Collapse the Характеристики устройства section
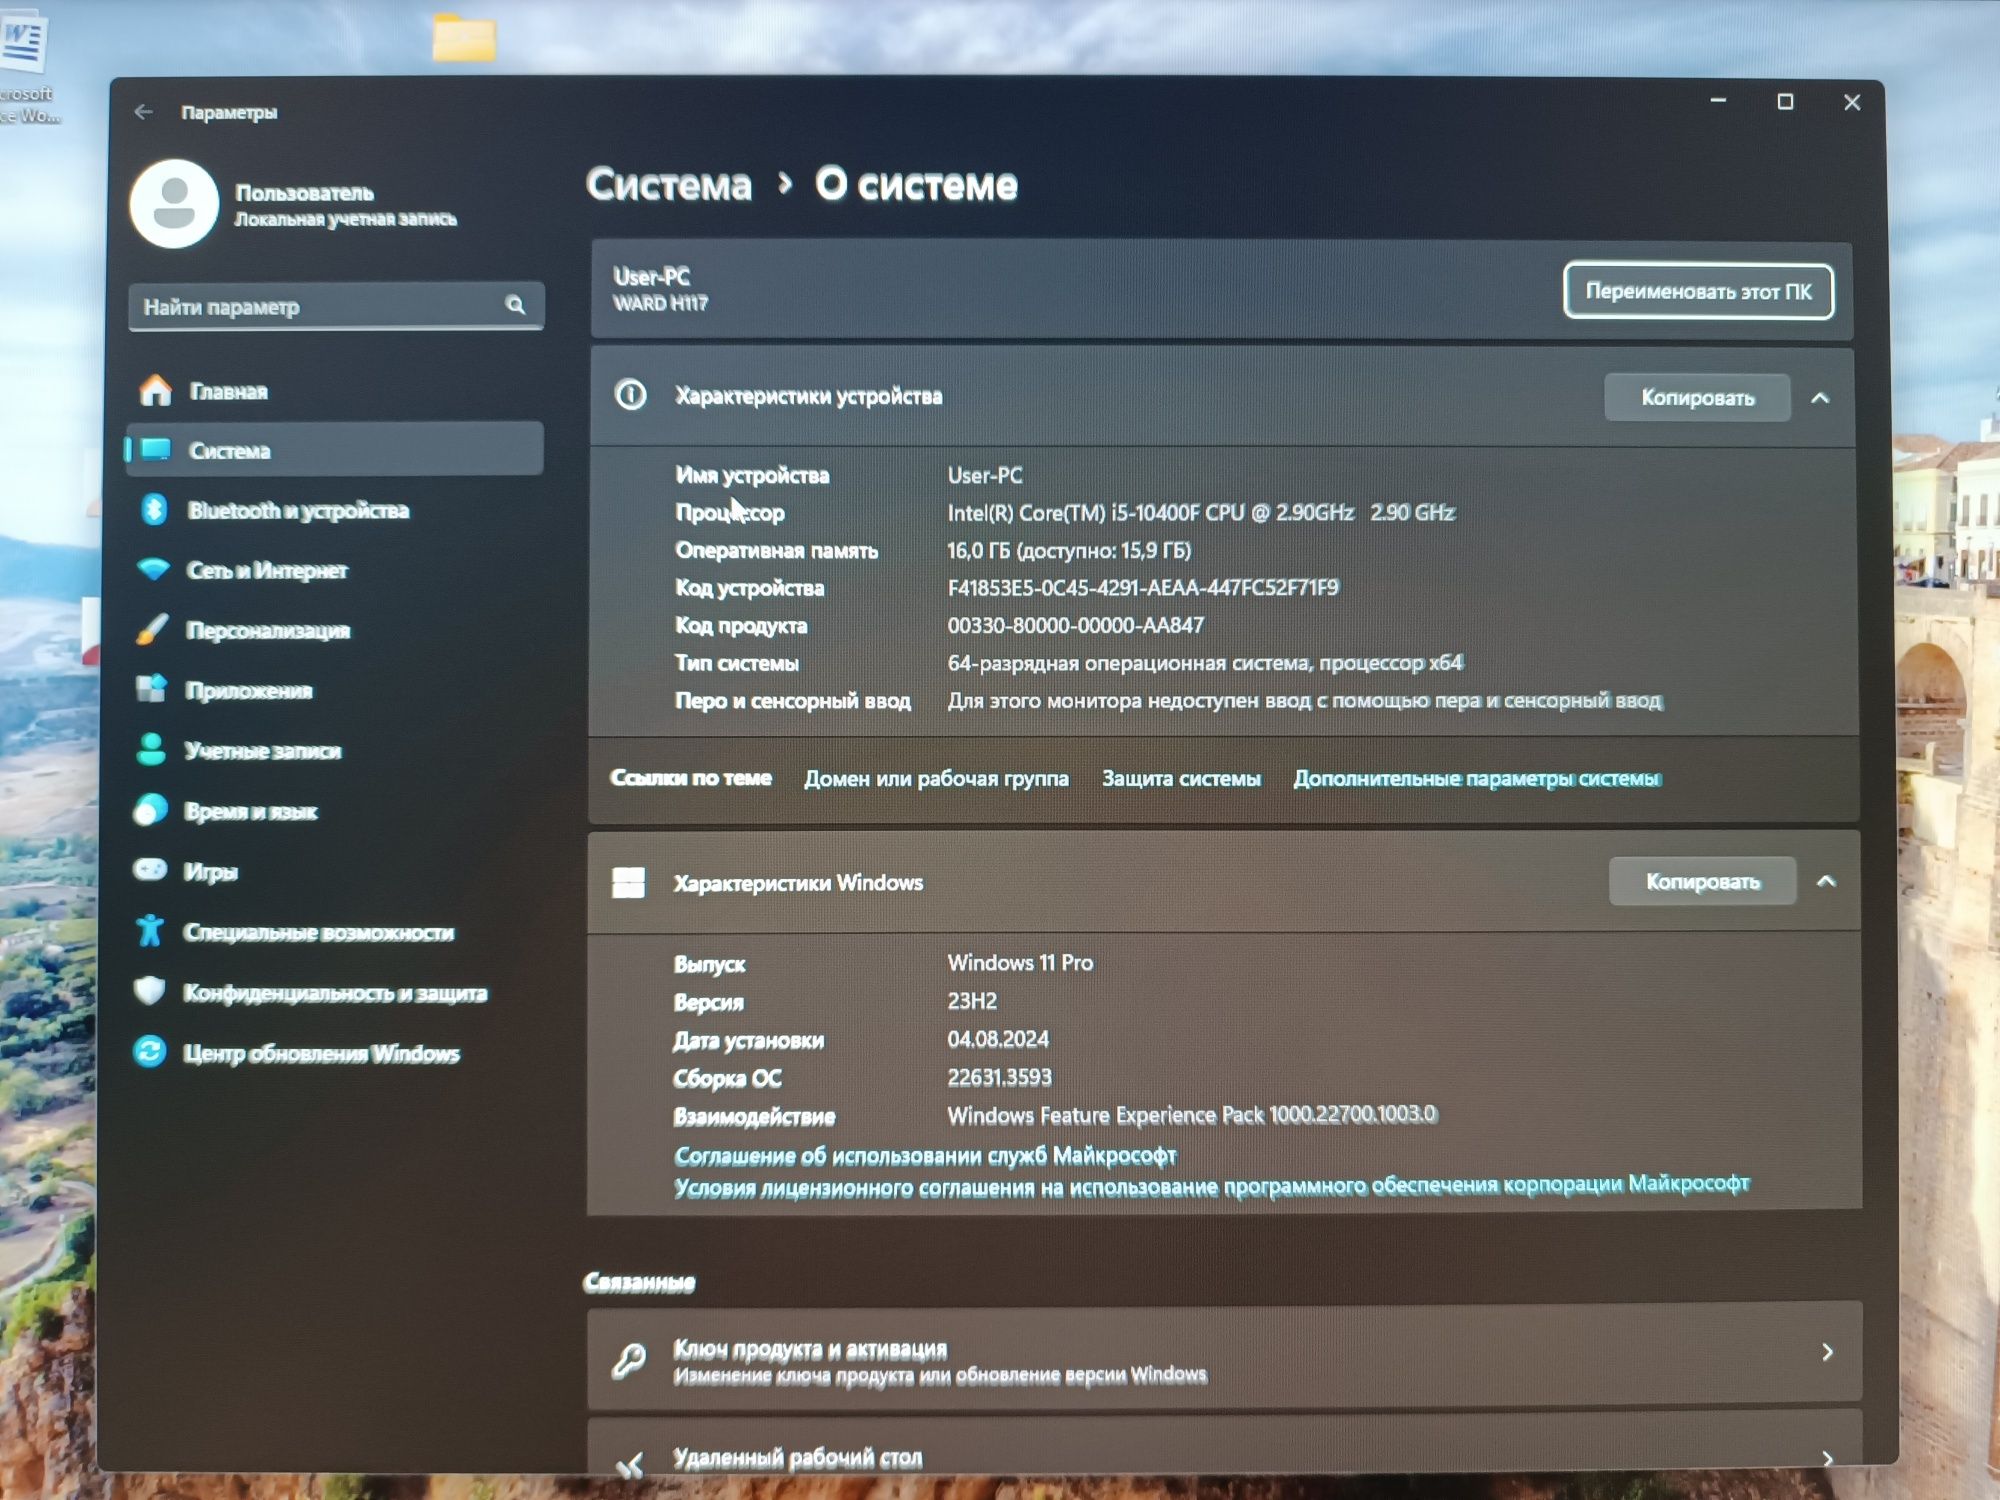Screen dimensions: 2000x1500 (1820, 398)
